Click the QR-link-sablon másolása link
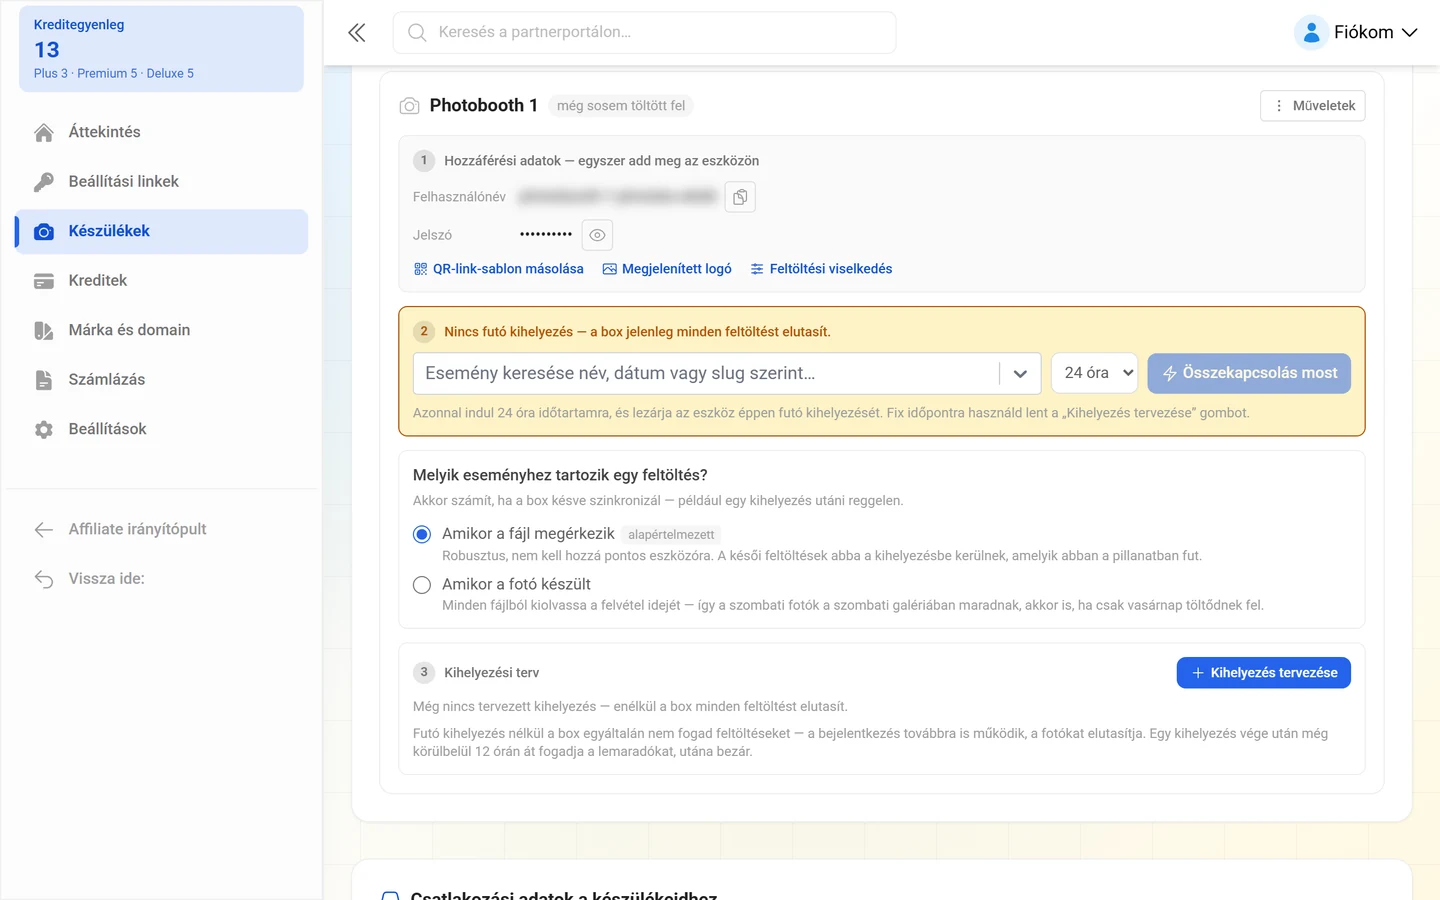Screen dimensions: 1440x900 499,269
